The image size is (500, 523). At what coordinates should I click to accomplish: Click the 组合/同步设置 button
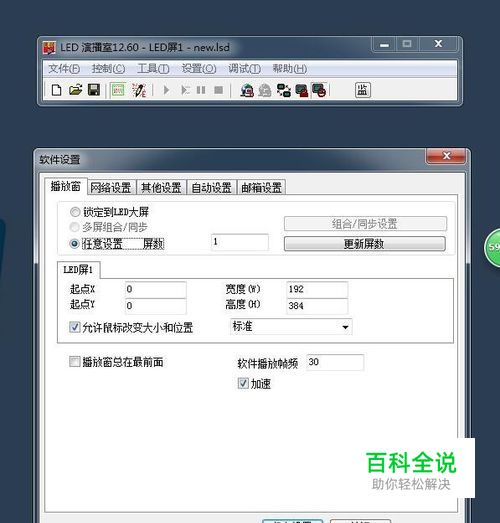pos(365,223)
